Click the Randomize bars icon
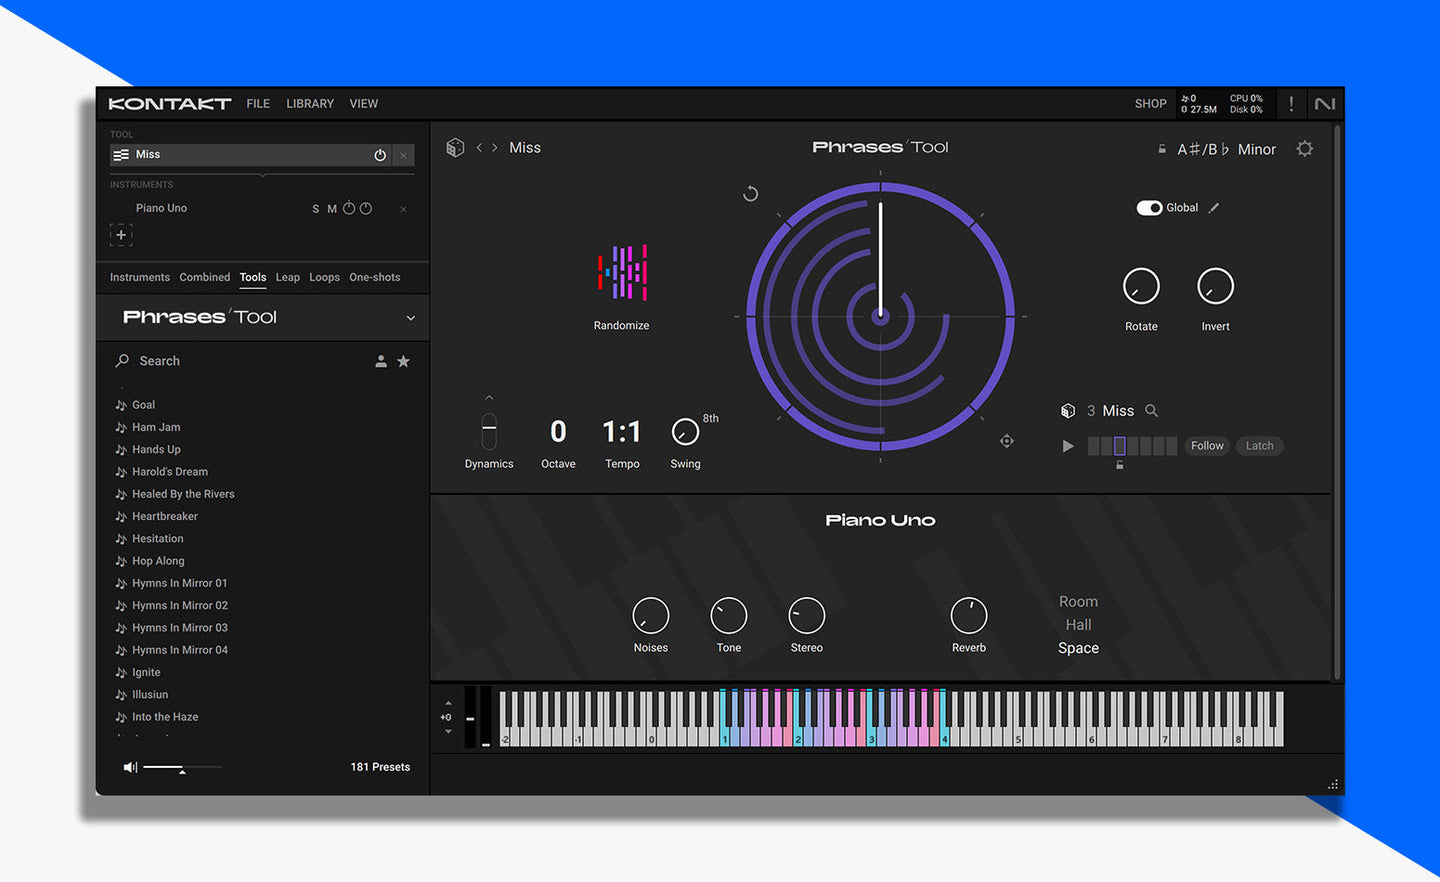 pos(622,272)
